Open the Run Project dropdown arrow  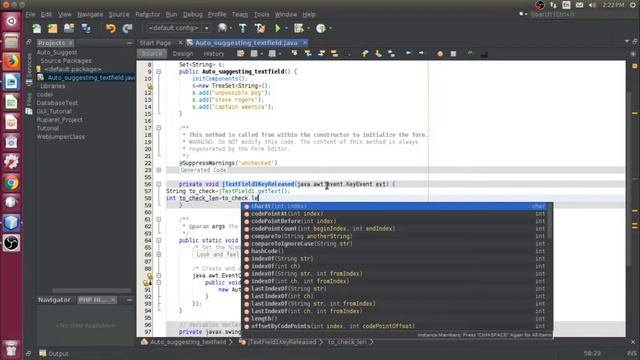point(286,28)
